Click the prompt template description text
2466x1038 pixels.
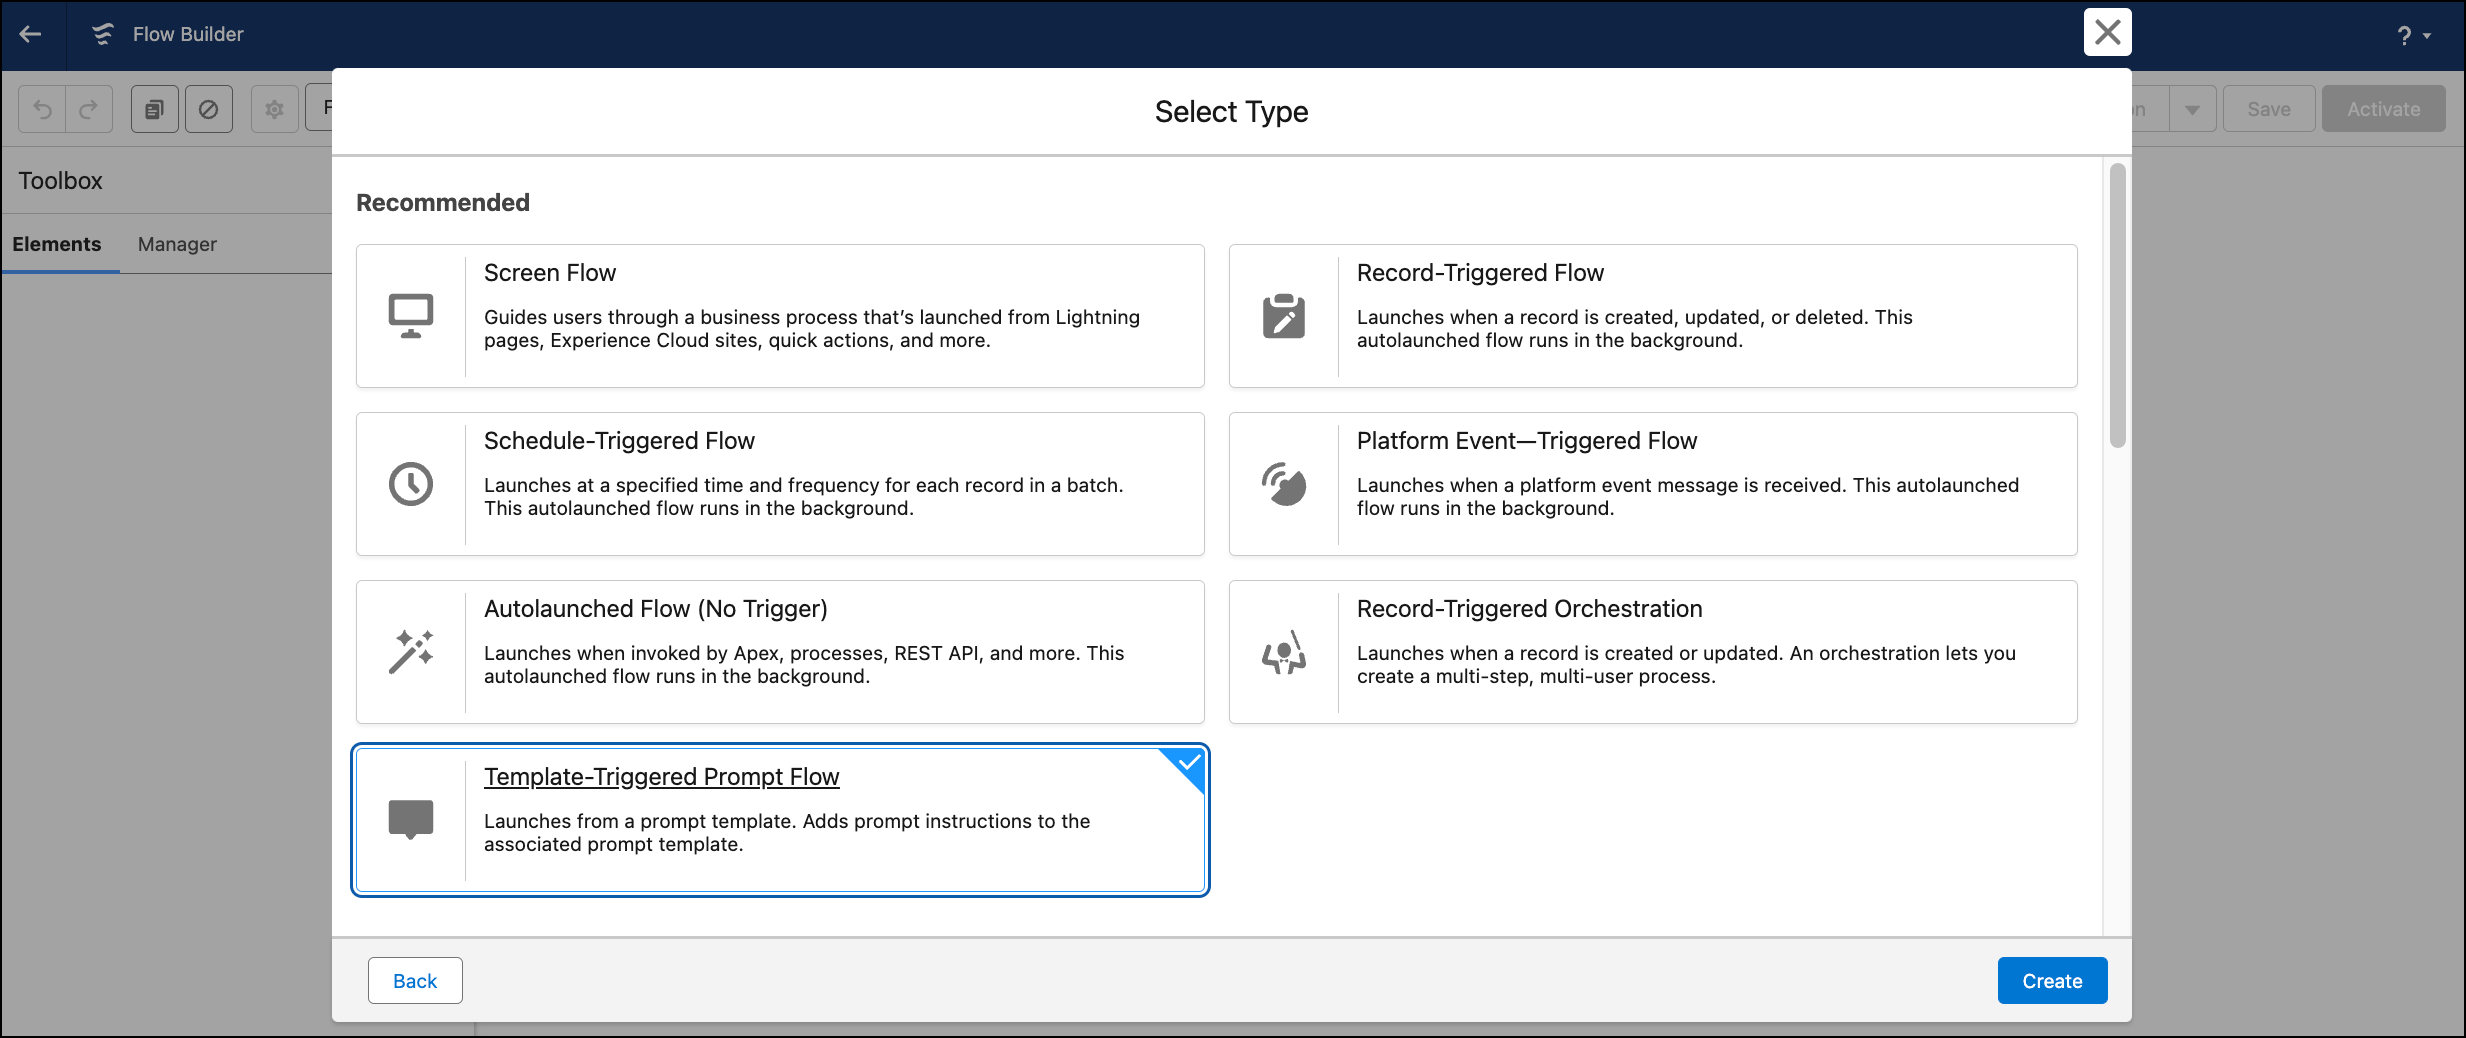point(787,833)
